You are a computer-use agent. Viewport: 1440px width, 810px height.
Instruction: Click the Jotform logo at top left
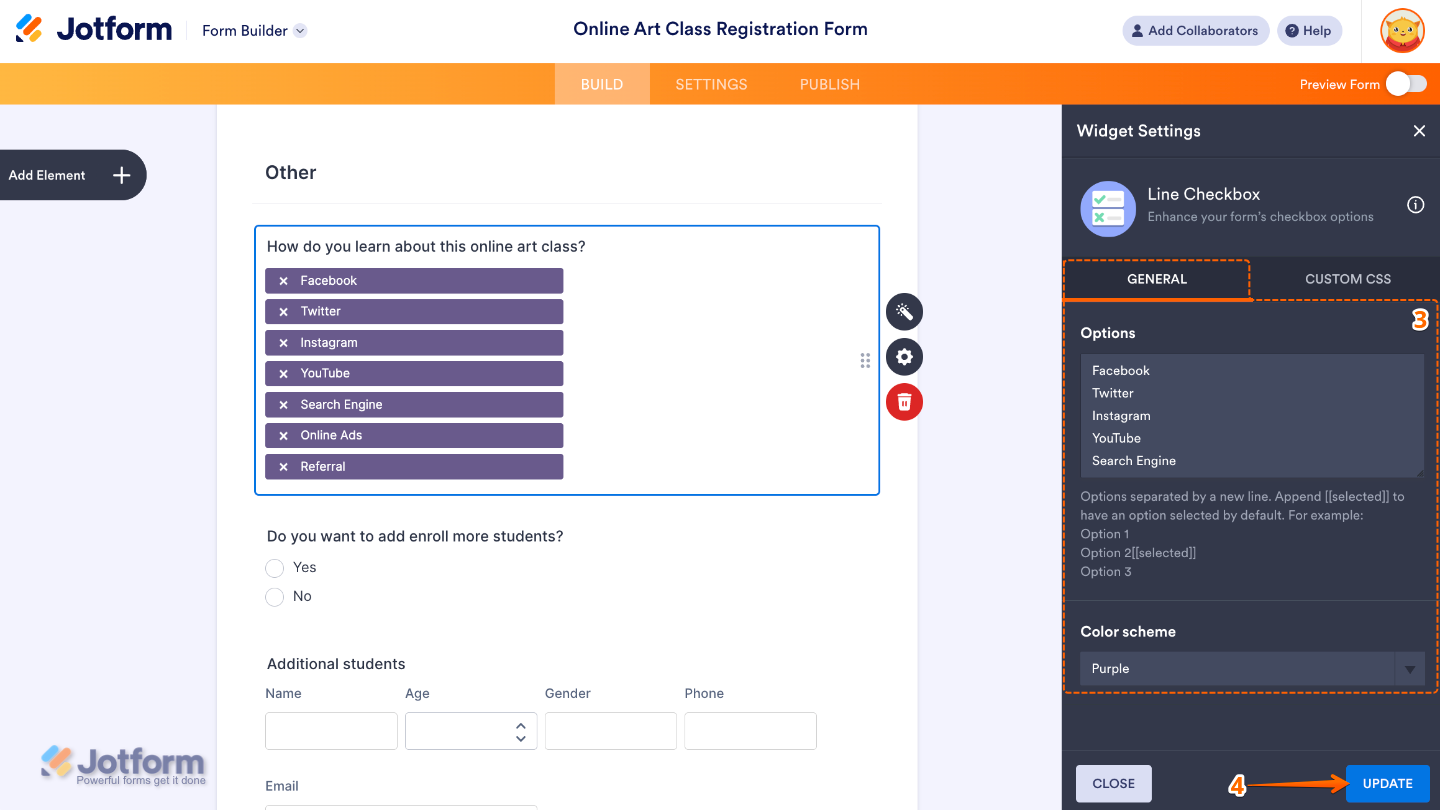pyautogui.click(x=94, y=30)
